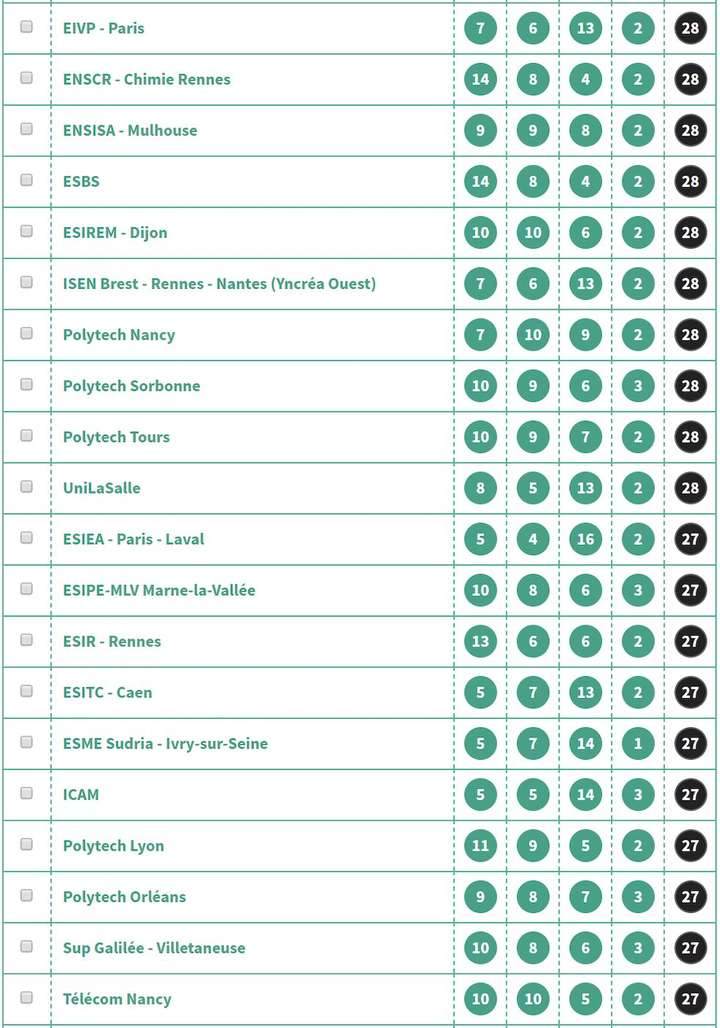The height and width of the screenshot is (1028, 720).
Task: Open the ENSISA - Mulhouse school link
Action: tap(130, 130)
